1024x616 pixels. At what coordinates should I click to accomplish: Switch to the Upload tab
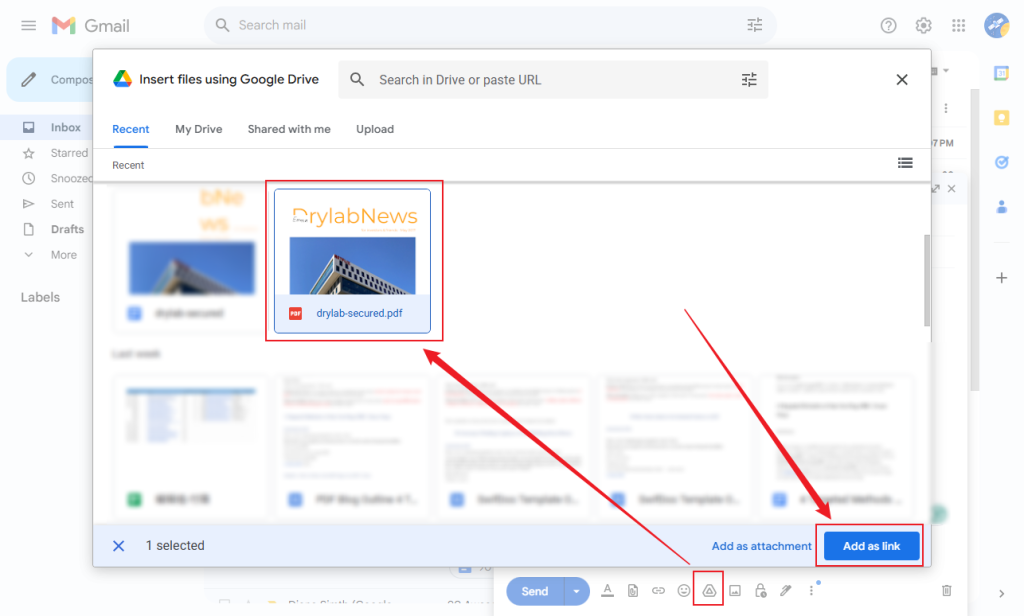coord(374,129)
